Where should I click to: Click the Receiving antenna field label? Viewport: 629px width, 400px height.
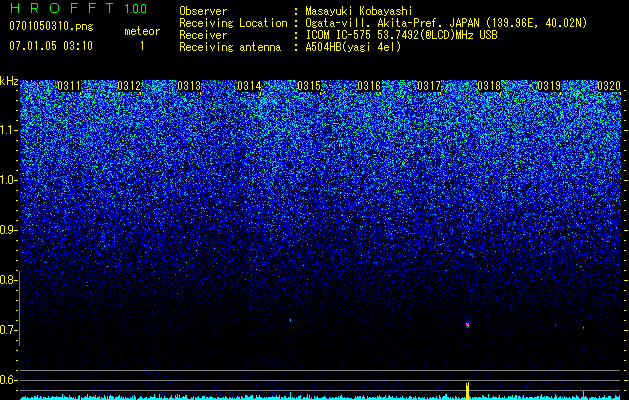[230, 47]
